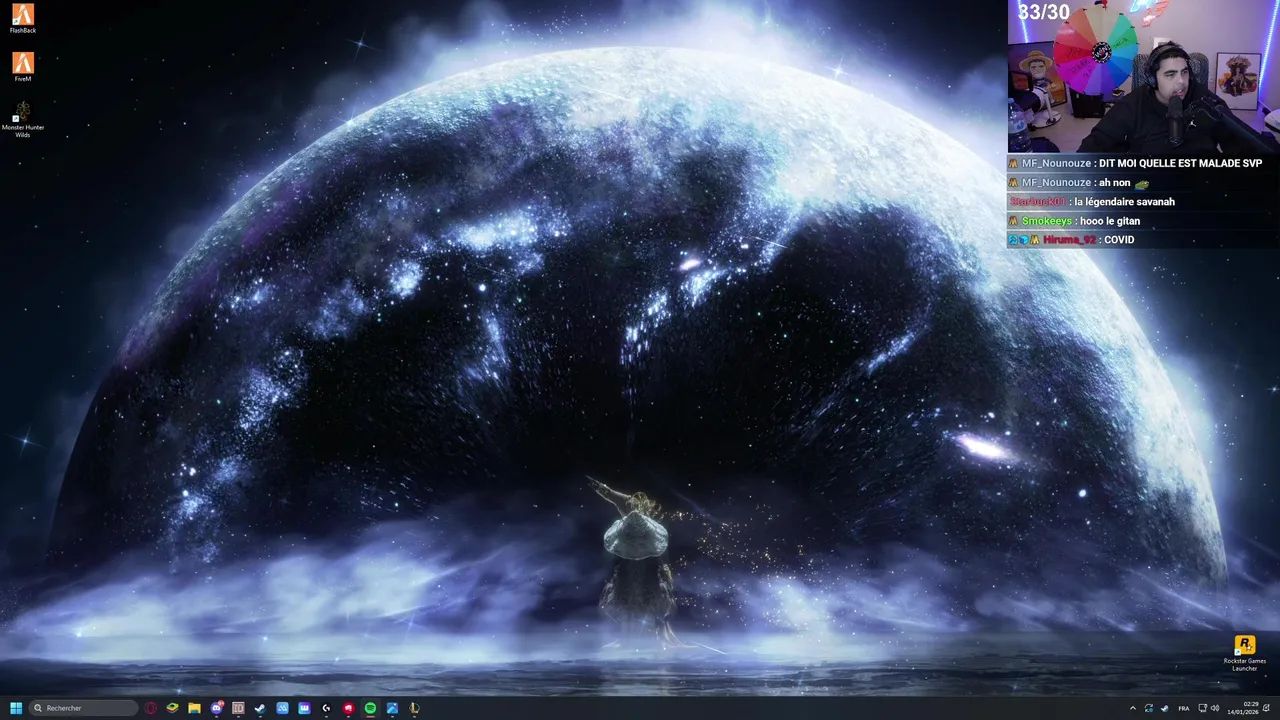Open the Windows Start menu
Image resolution: width=1280 pixels, height=720 pixels.
[16, 708]
